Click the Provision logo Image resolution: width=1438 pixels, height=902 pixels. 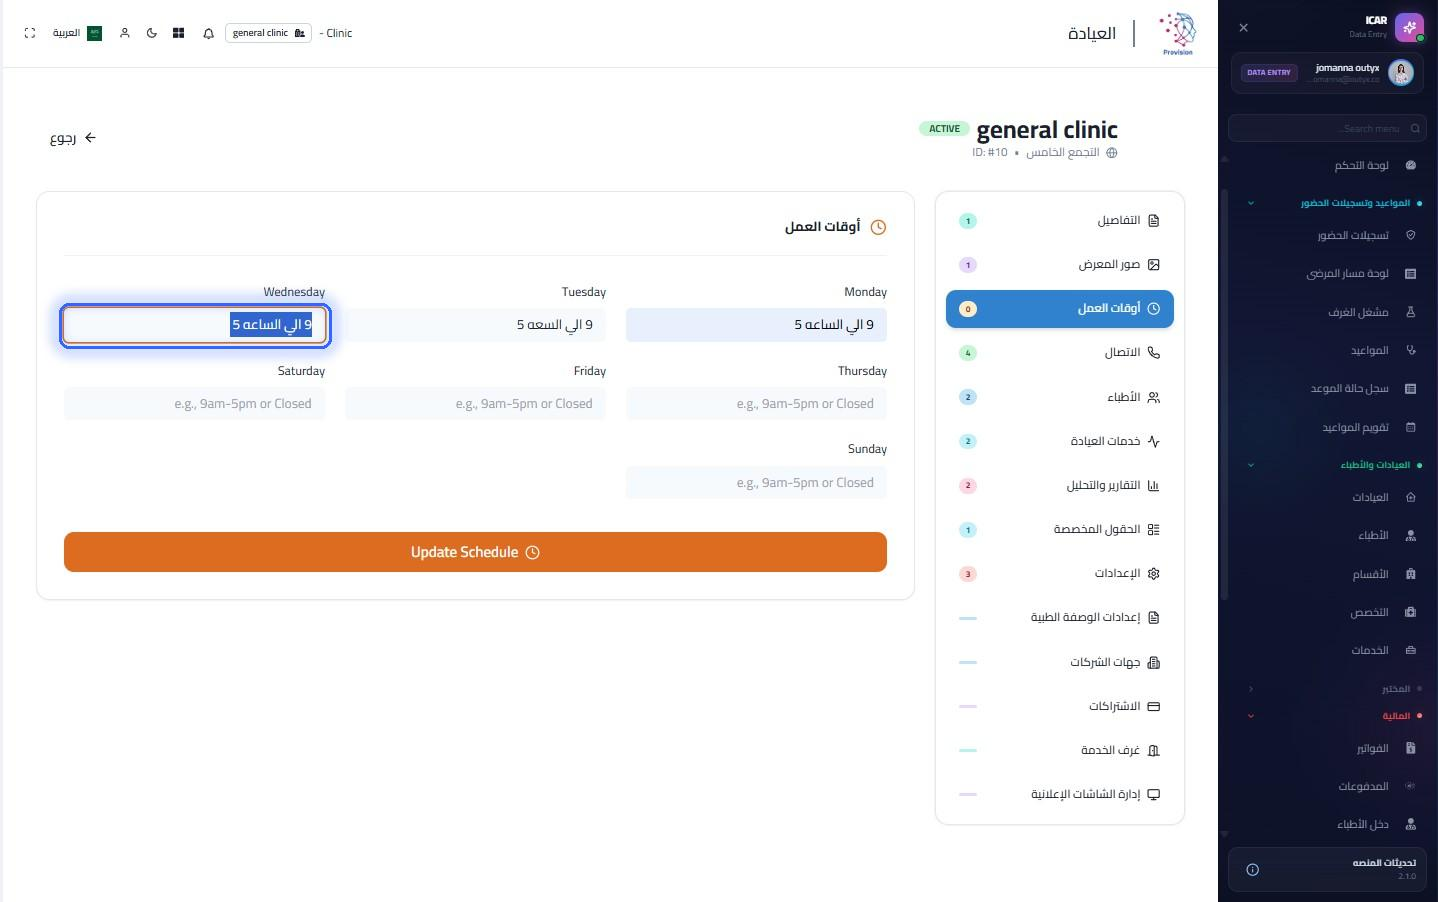[x=1177, y=34]
